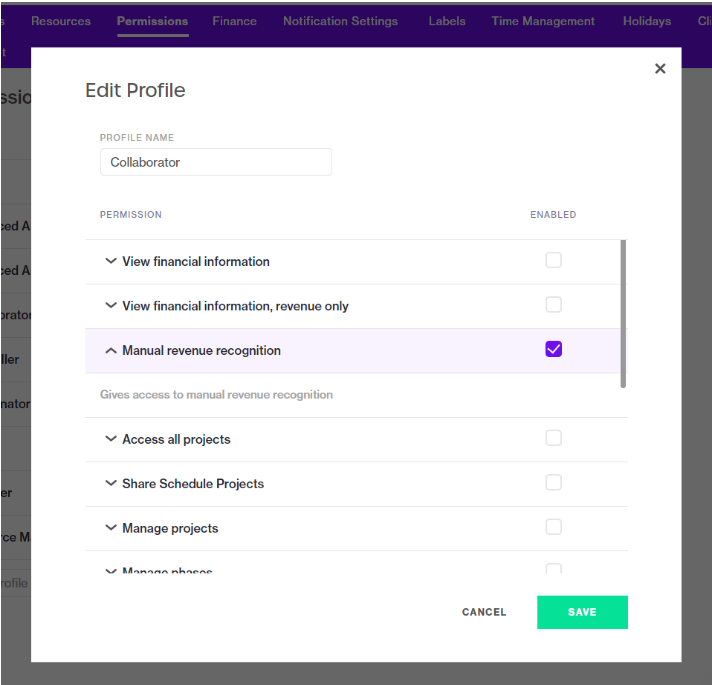Enable Manage projects checkbox
This screenshot has width=712, height=685.
click(553, 527)
